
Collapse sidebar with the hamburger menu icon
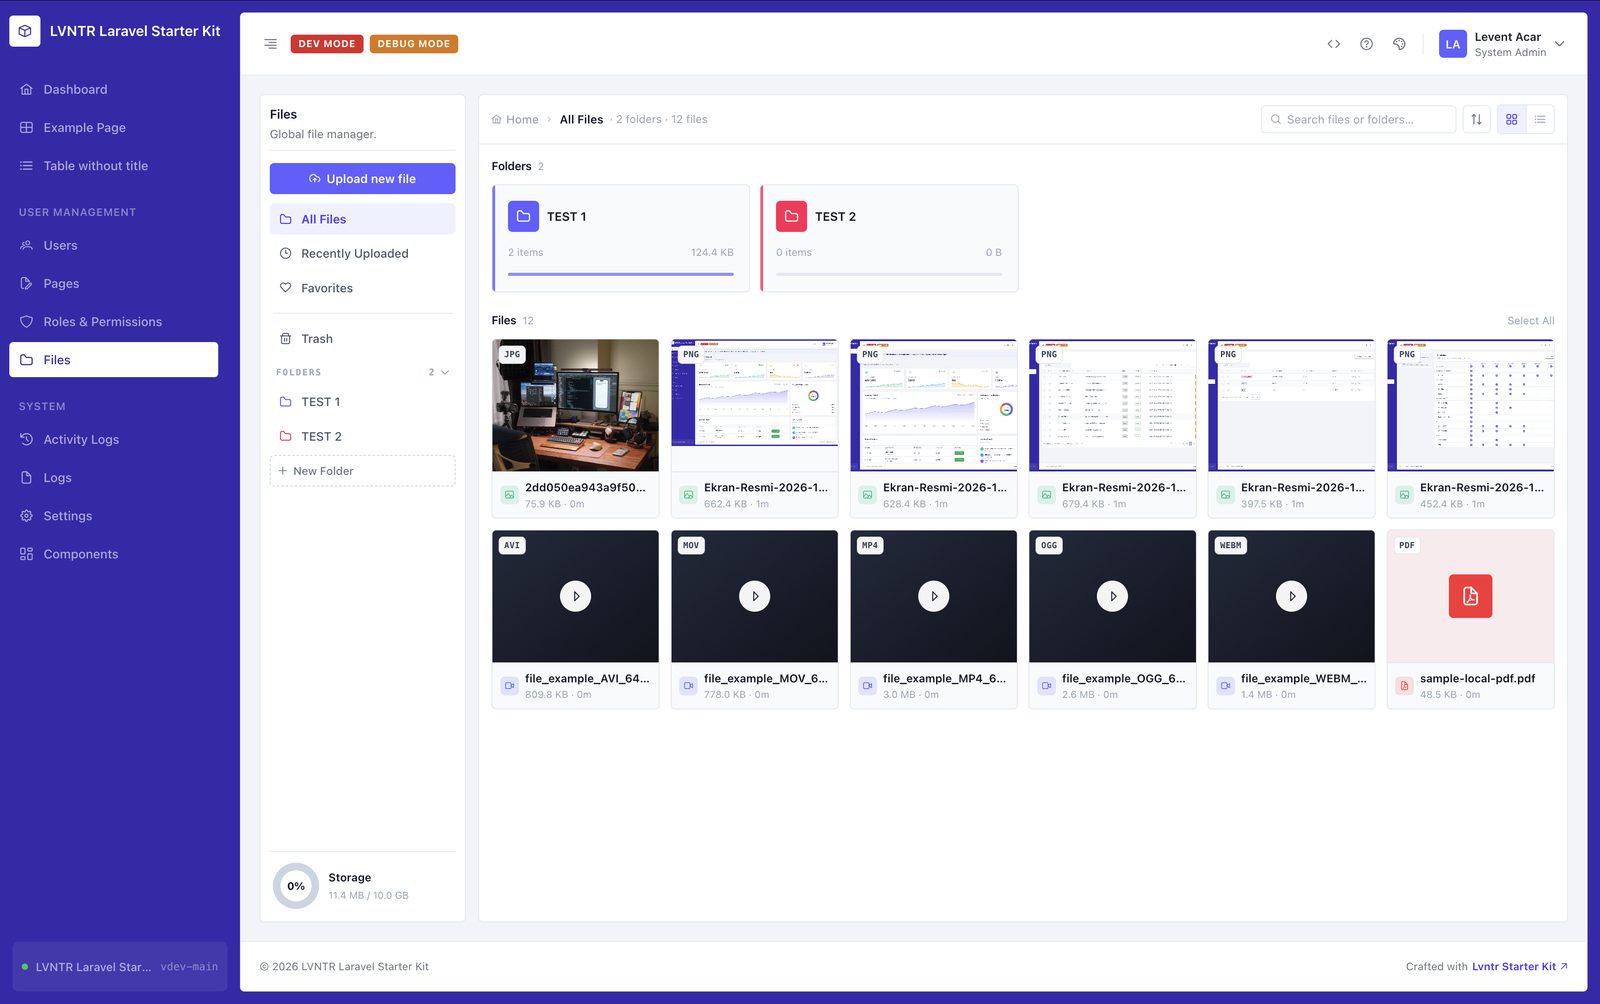point(270,44)
